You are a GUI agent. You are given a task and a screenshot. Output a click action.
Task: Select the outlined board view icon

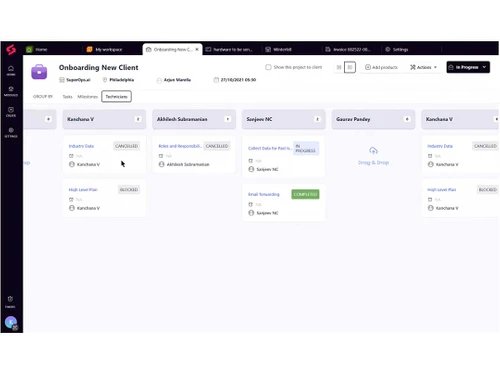point(350,67)
